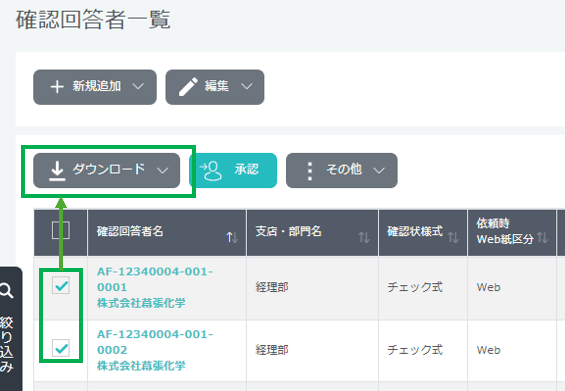This screenshot has width=565, height=391.
Task: Click Web cell in row 0001
Action: click(x=489, y=287)
